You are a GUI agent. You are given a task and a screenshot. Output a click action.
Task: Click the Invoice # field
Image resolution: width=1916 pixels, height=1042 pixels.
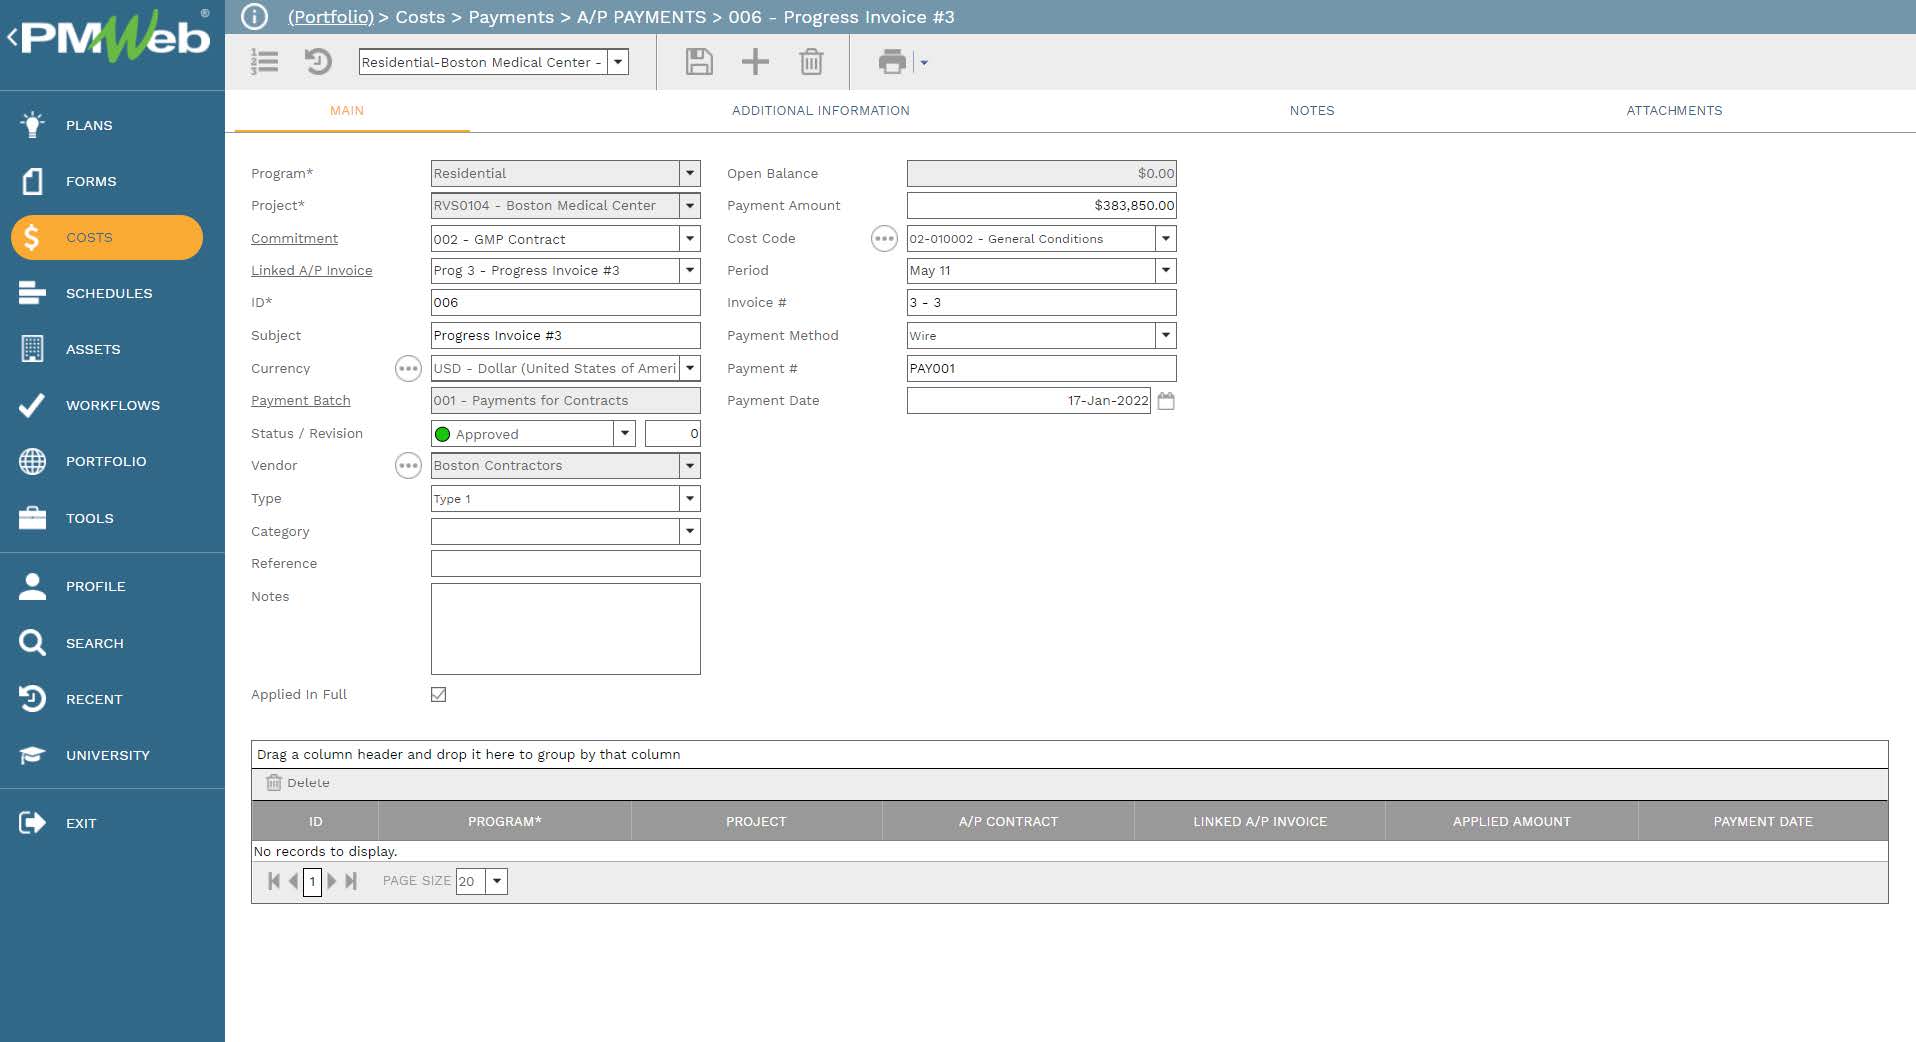click(x=1041, y=302)
